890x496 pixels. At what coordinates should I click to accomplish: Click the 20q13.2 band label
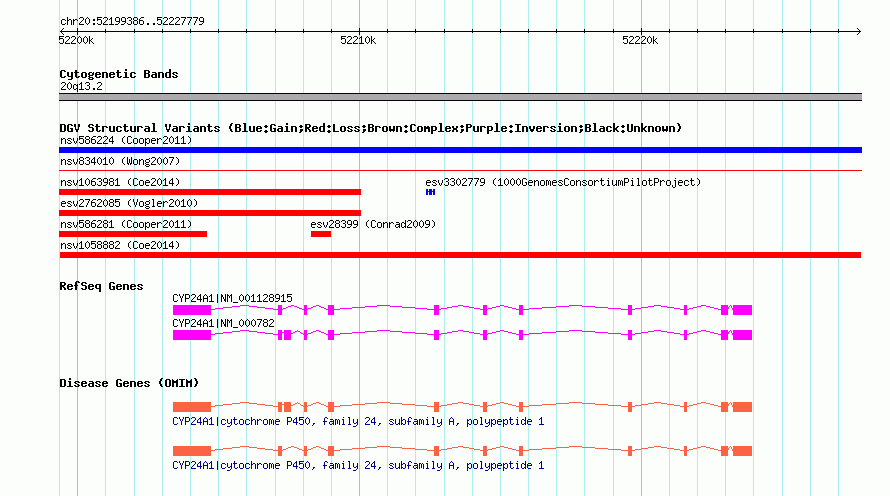tap(81, 86)
